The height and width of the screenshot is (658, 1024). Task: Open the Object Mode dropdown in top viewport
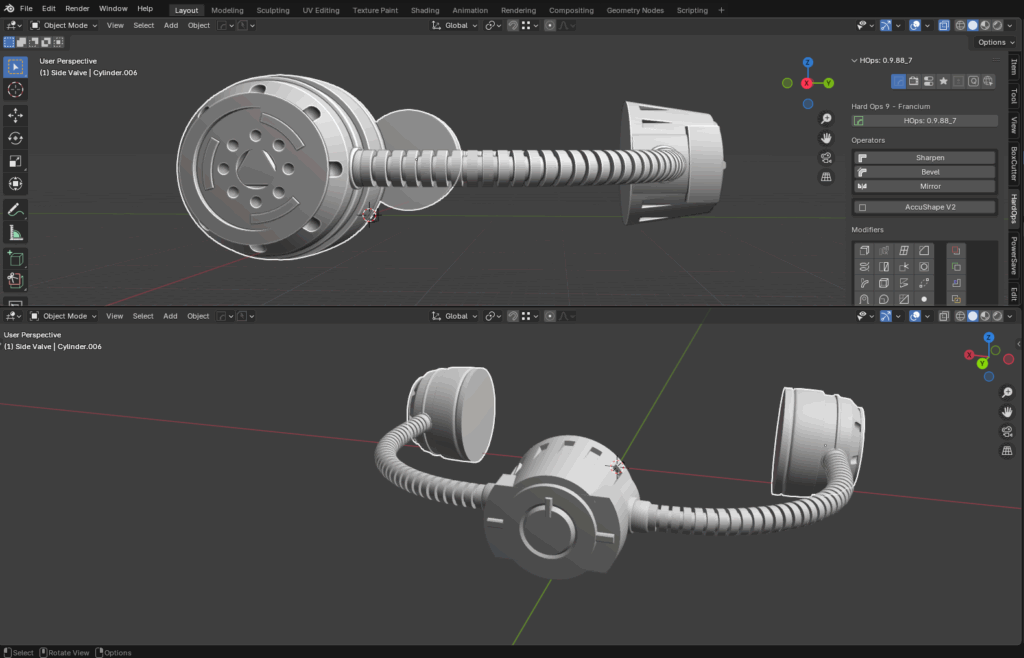pyautogui.click(x=64, y=25)
